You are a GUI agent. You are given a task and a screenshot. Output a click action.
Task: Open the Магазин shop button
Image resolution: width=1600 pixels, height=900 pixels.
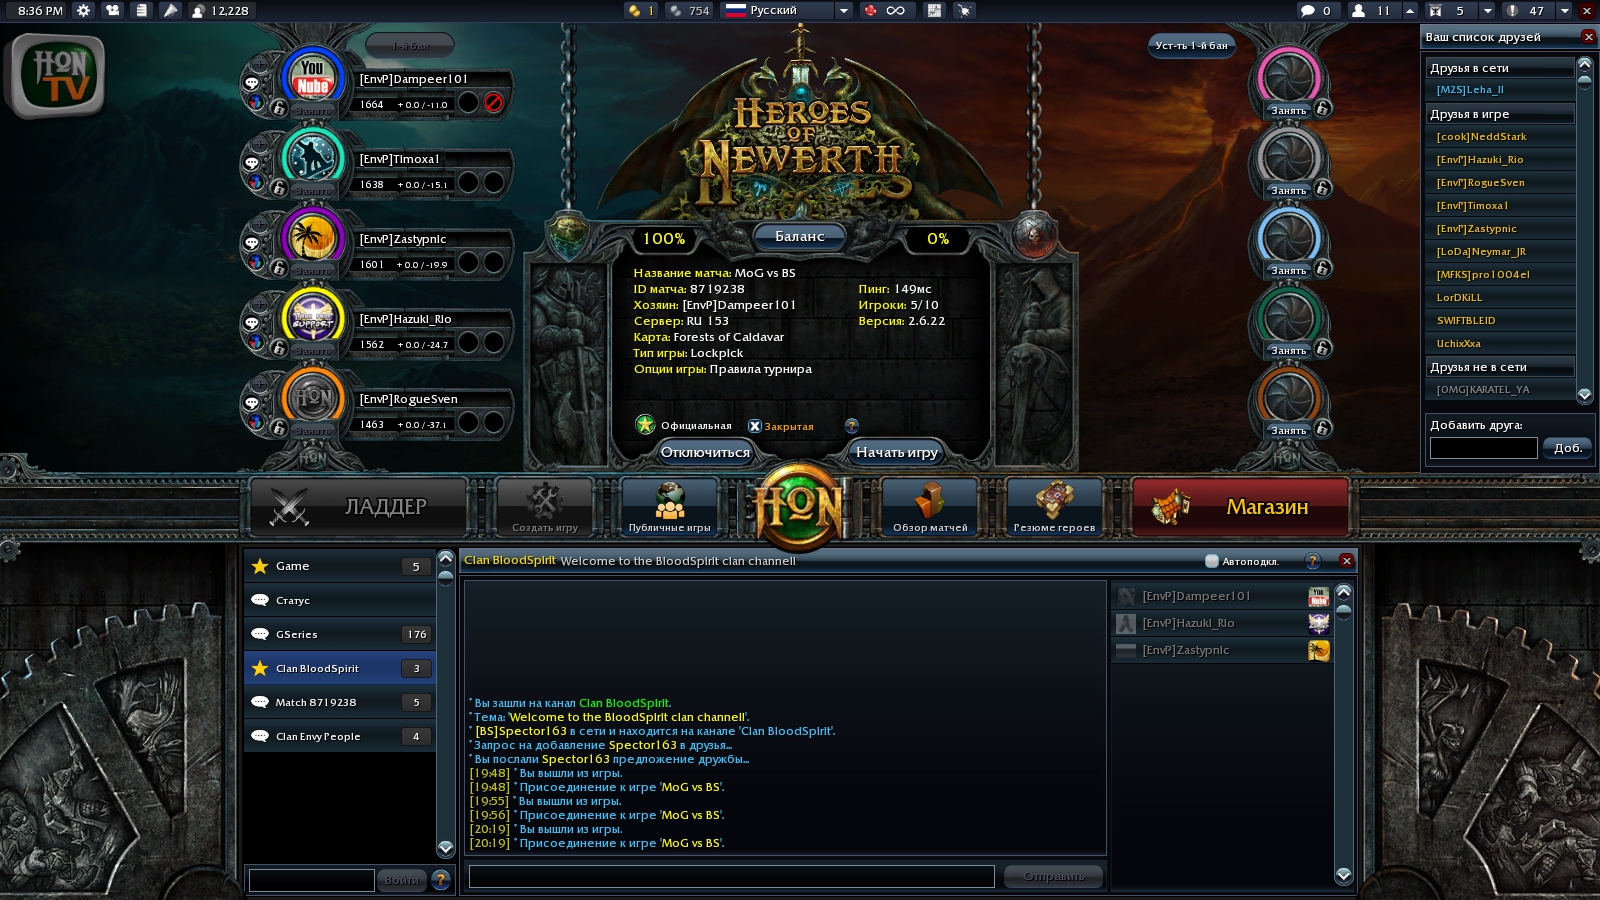[x=1240, y=507]
